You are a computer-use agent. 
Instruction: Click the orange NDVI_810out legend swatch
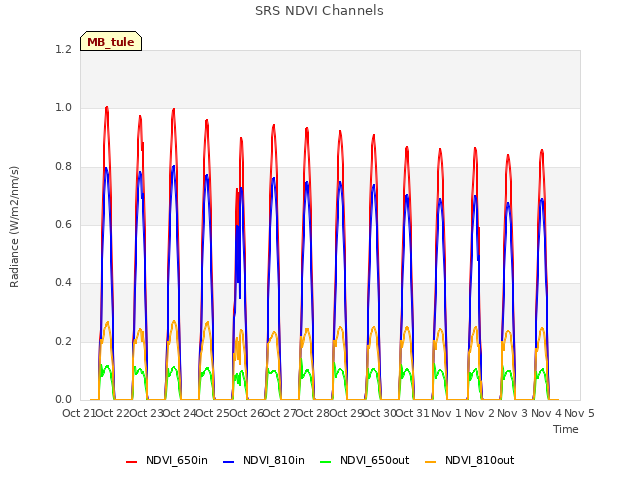click(431, 462)
